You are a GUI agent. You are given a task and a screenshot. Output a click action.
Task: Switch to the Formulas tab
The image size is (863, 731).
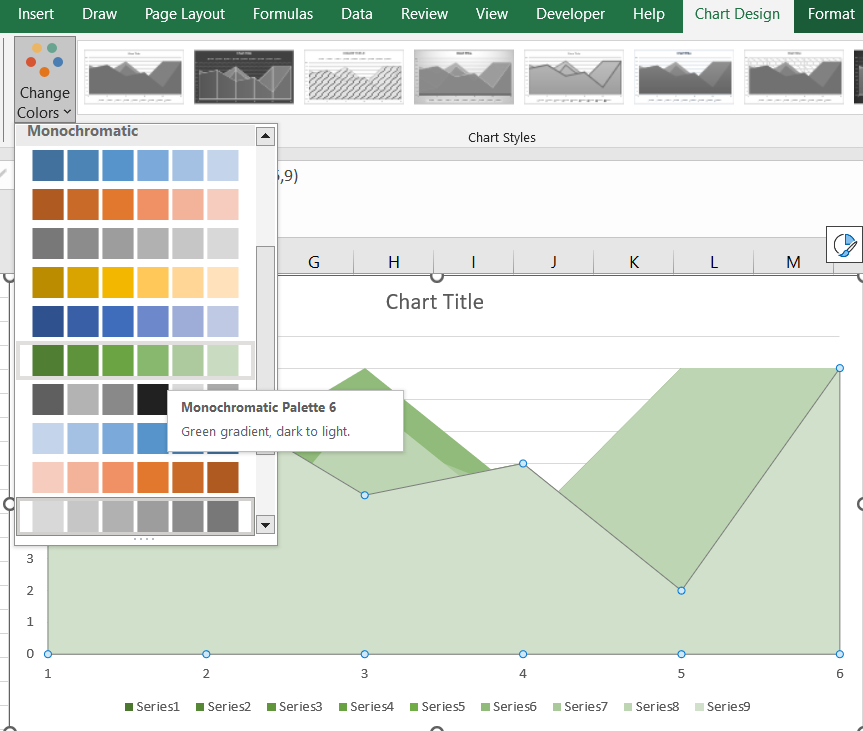(x=283, y=14)
